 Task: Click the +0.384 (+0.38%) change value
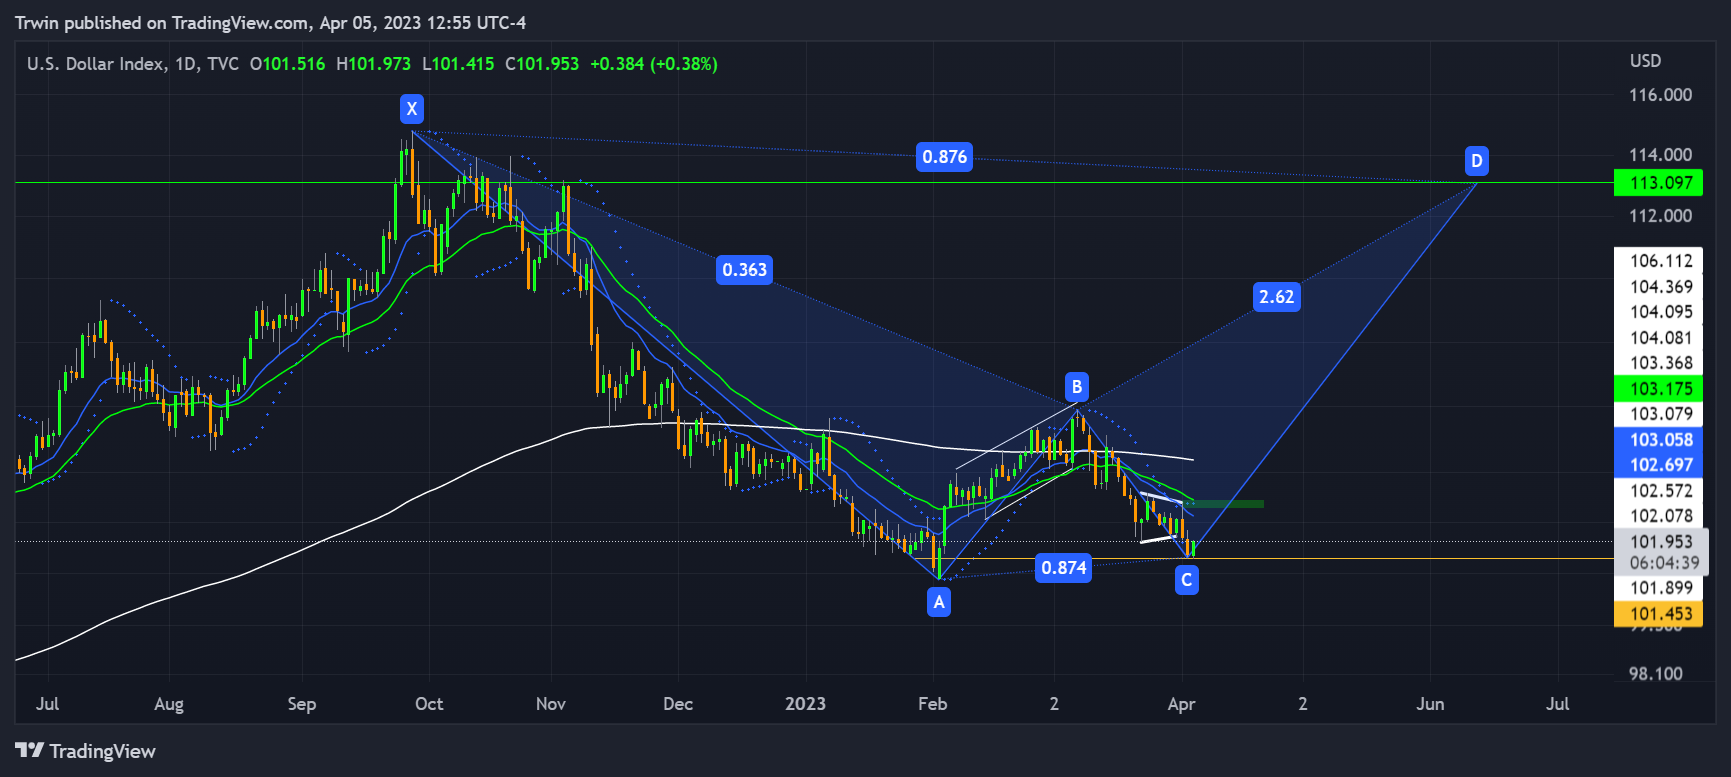pos(654,64)
